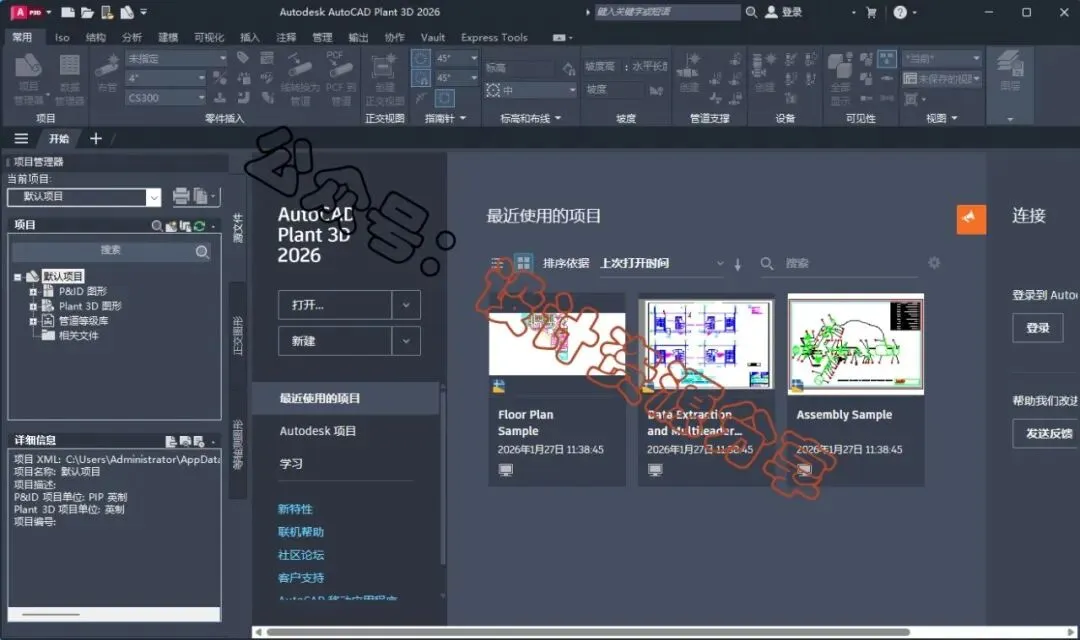This screenshot has height=640, width=1080.
Task: Click the New file icon in quick access toolbar
Action: click(68, 12)
